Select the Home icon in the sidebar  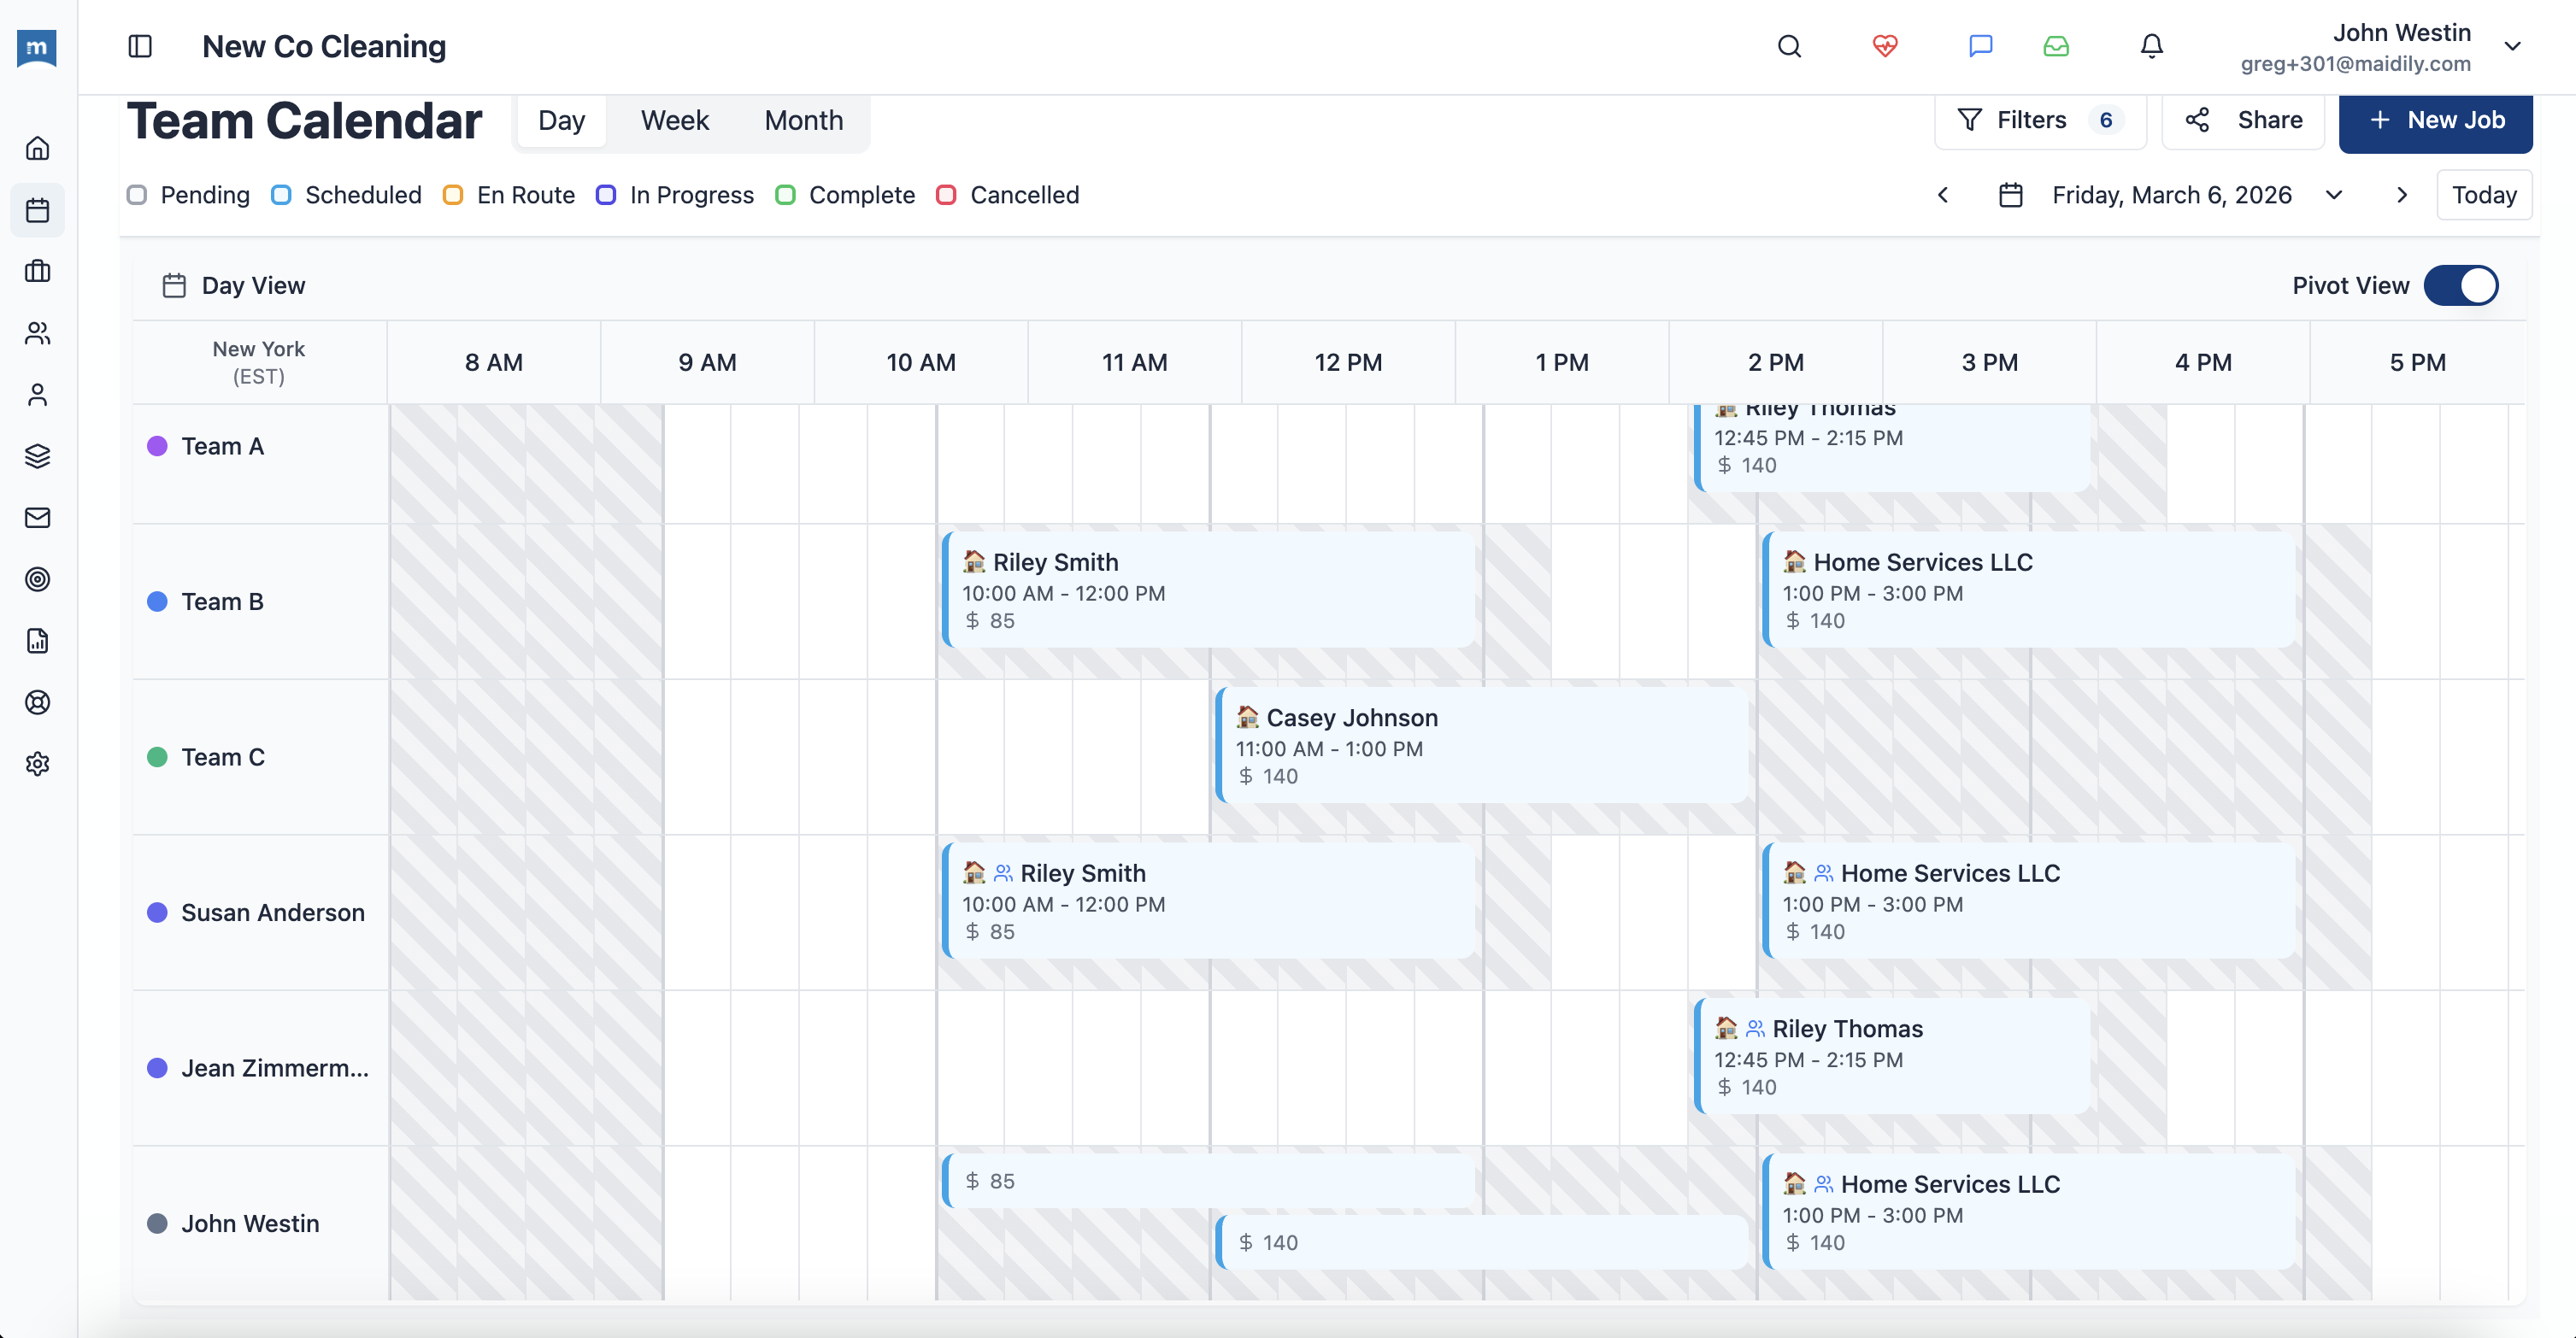tap(37, 147)
